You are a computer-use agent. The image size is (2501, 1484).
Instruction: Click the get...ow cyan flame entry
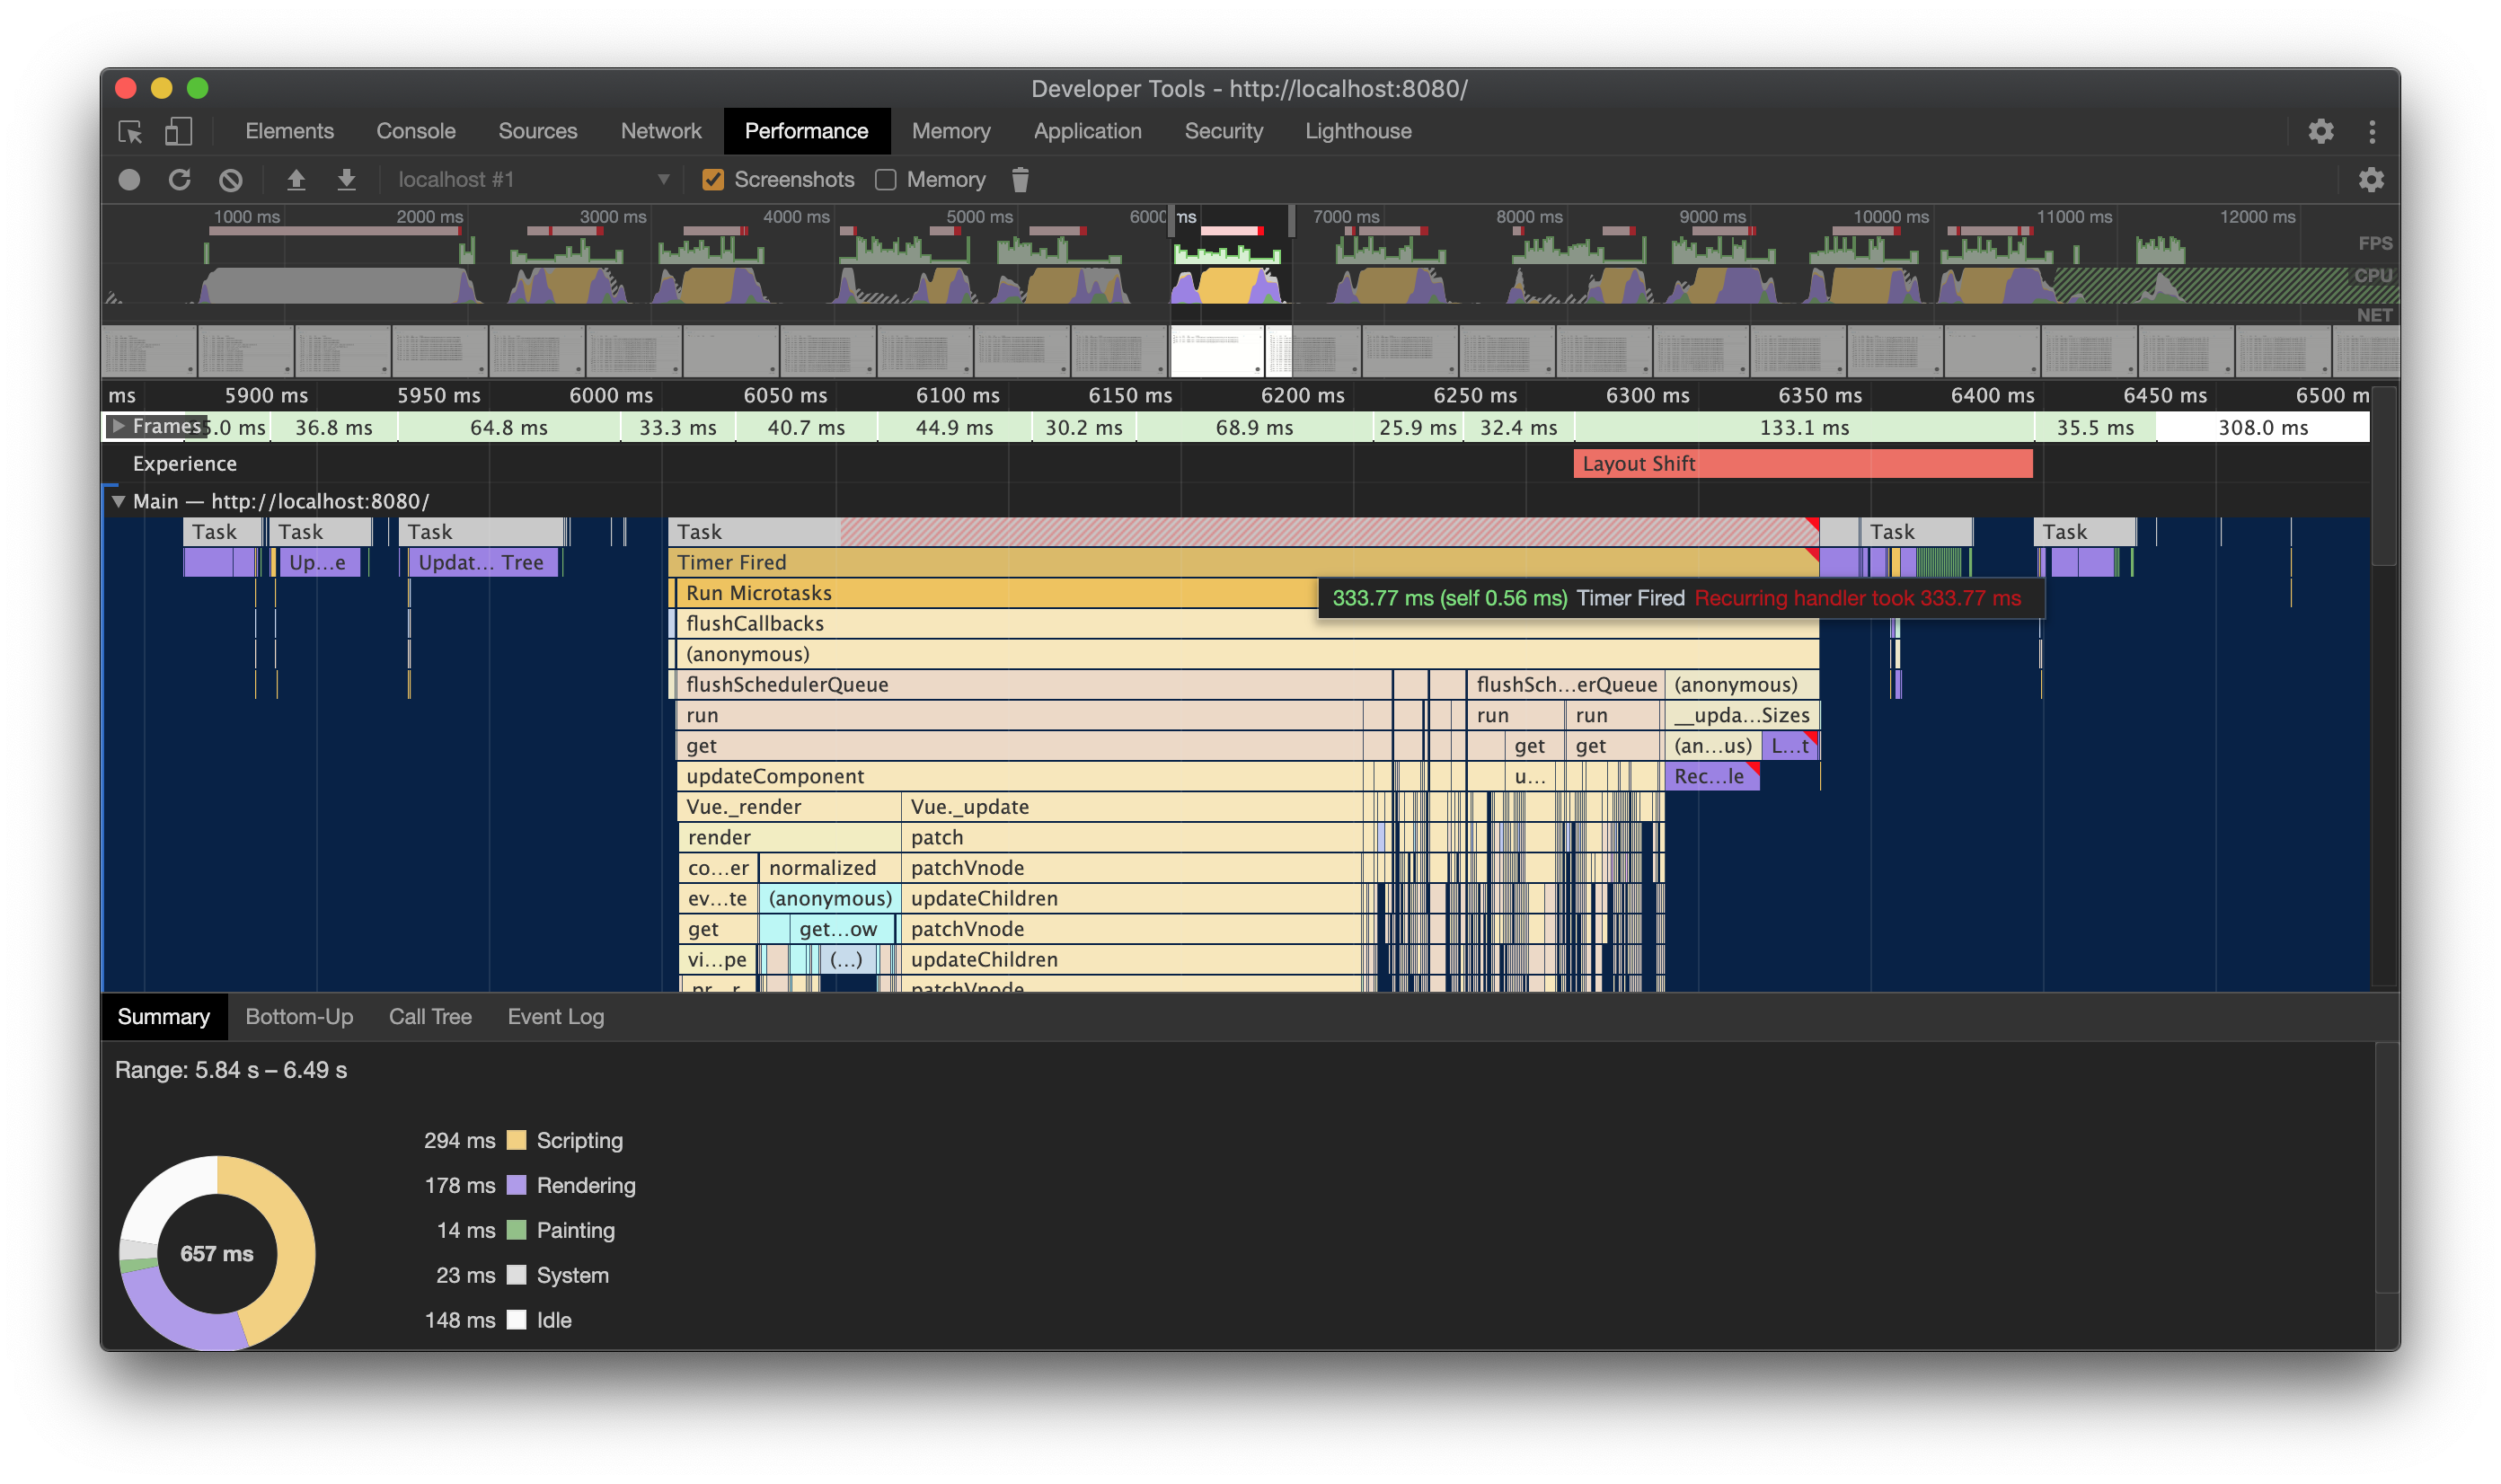[x=841, y=929]
